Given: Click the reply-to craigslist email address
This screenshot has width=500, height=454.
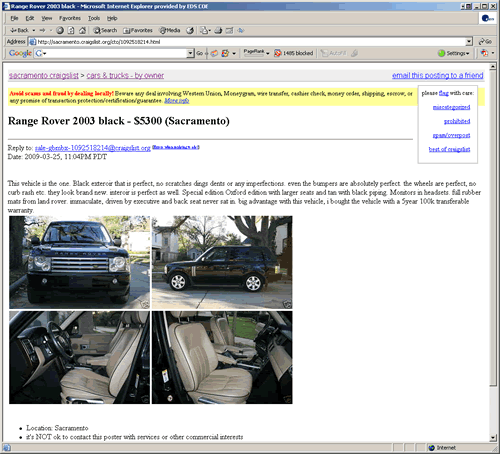Looking at the screenshot, I should [93, 148].
